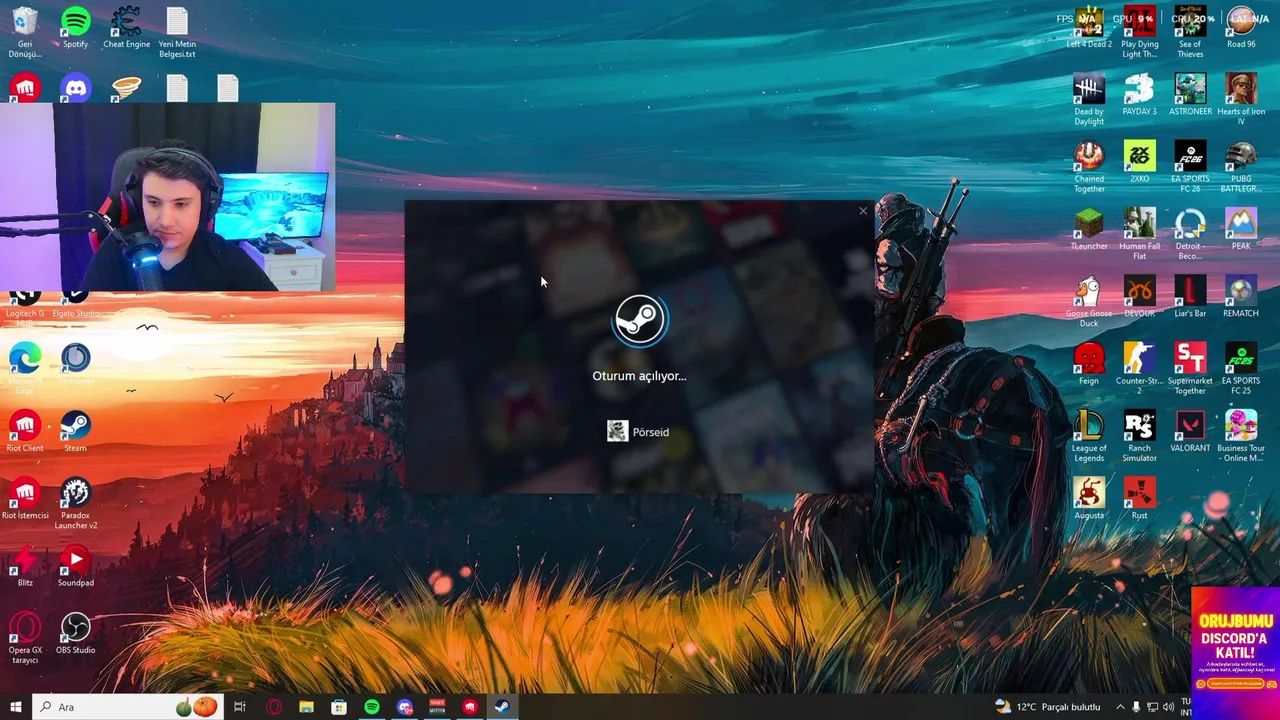Open the tray volume speaker control
1280x720 pixels.
(1168, 707)
